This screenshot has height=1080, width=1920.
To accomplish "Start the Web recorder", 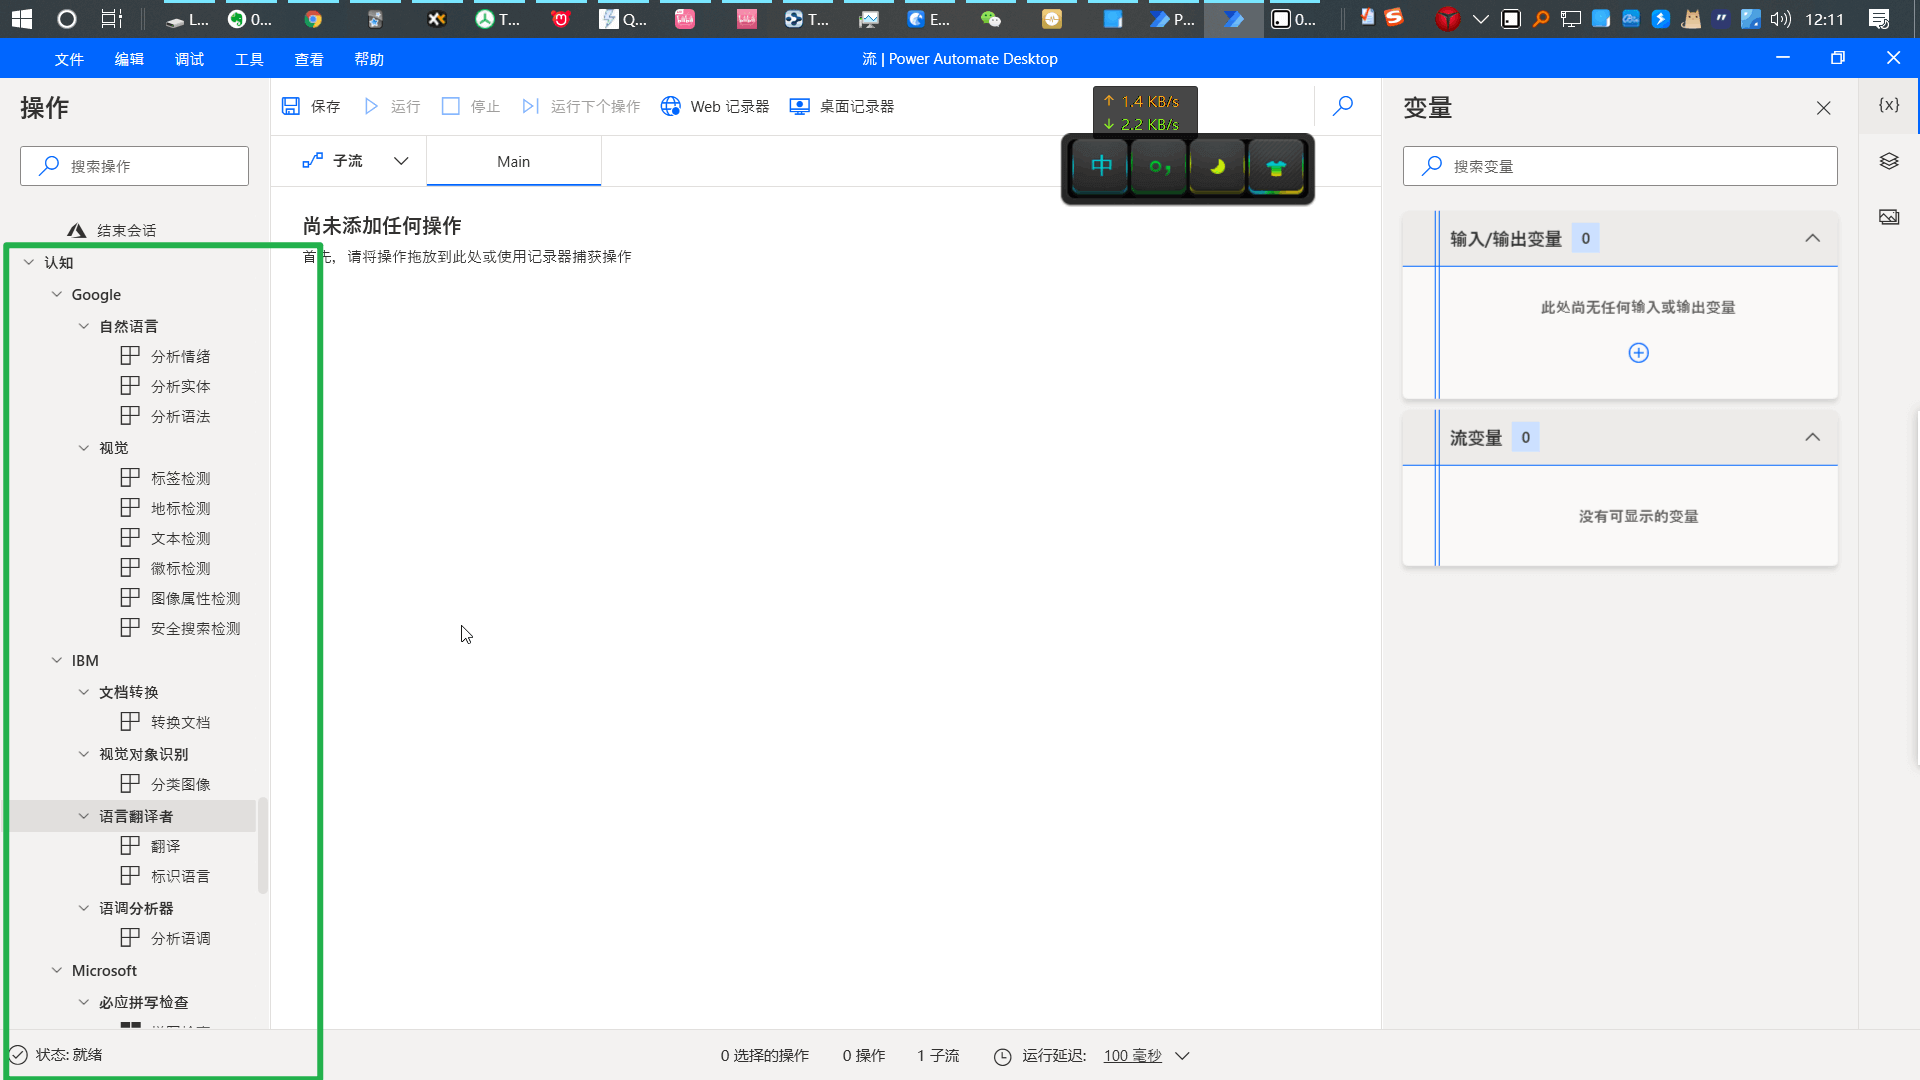I will coord(715,106).
